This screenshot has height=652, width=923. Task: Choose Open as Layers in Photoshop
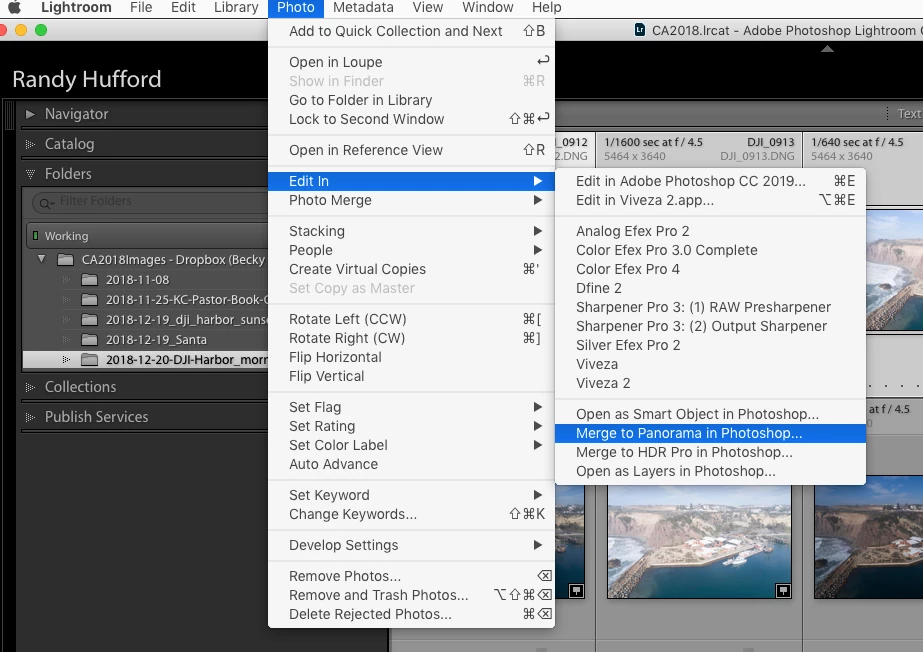pyautogui.click(x=710, y=471)
